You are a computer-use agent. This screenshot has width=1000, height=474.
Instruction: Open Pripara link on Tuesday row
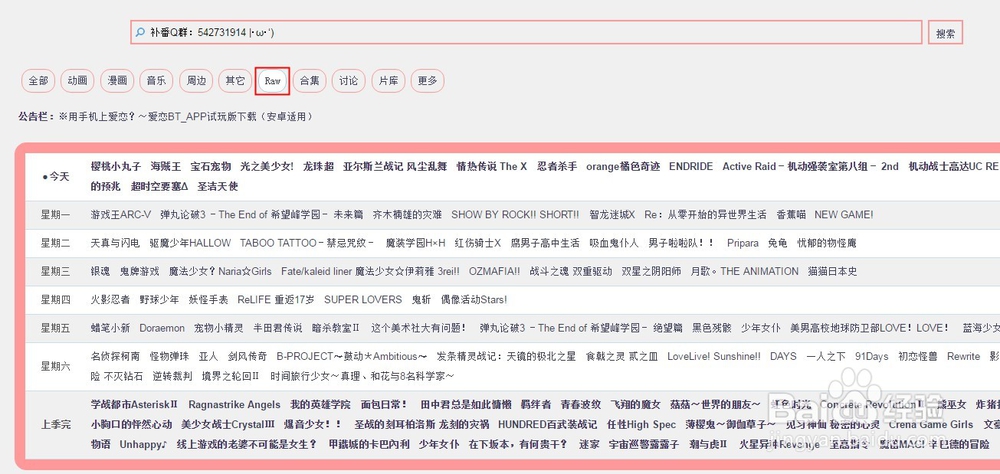pos(742,243)
